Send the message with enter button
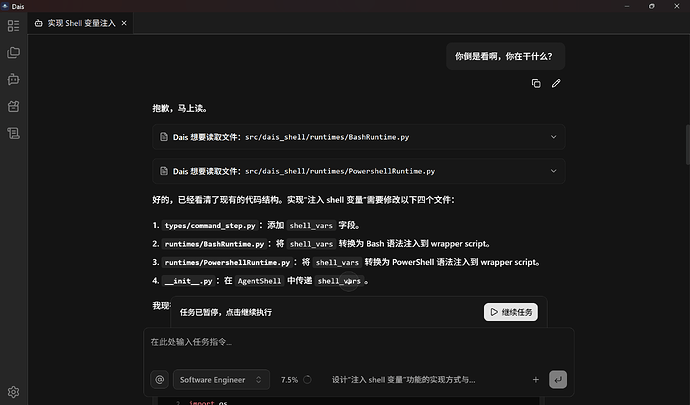 [x=558, y=379]
